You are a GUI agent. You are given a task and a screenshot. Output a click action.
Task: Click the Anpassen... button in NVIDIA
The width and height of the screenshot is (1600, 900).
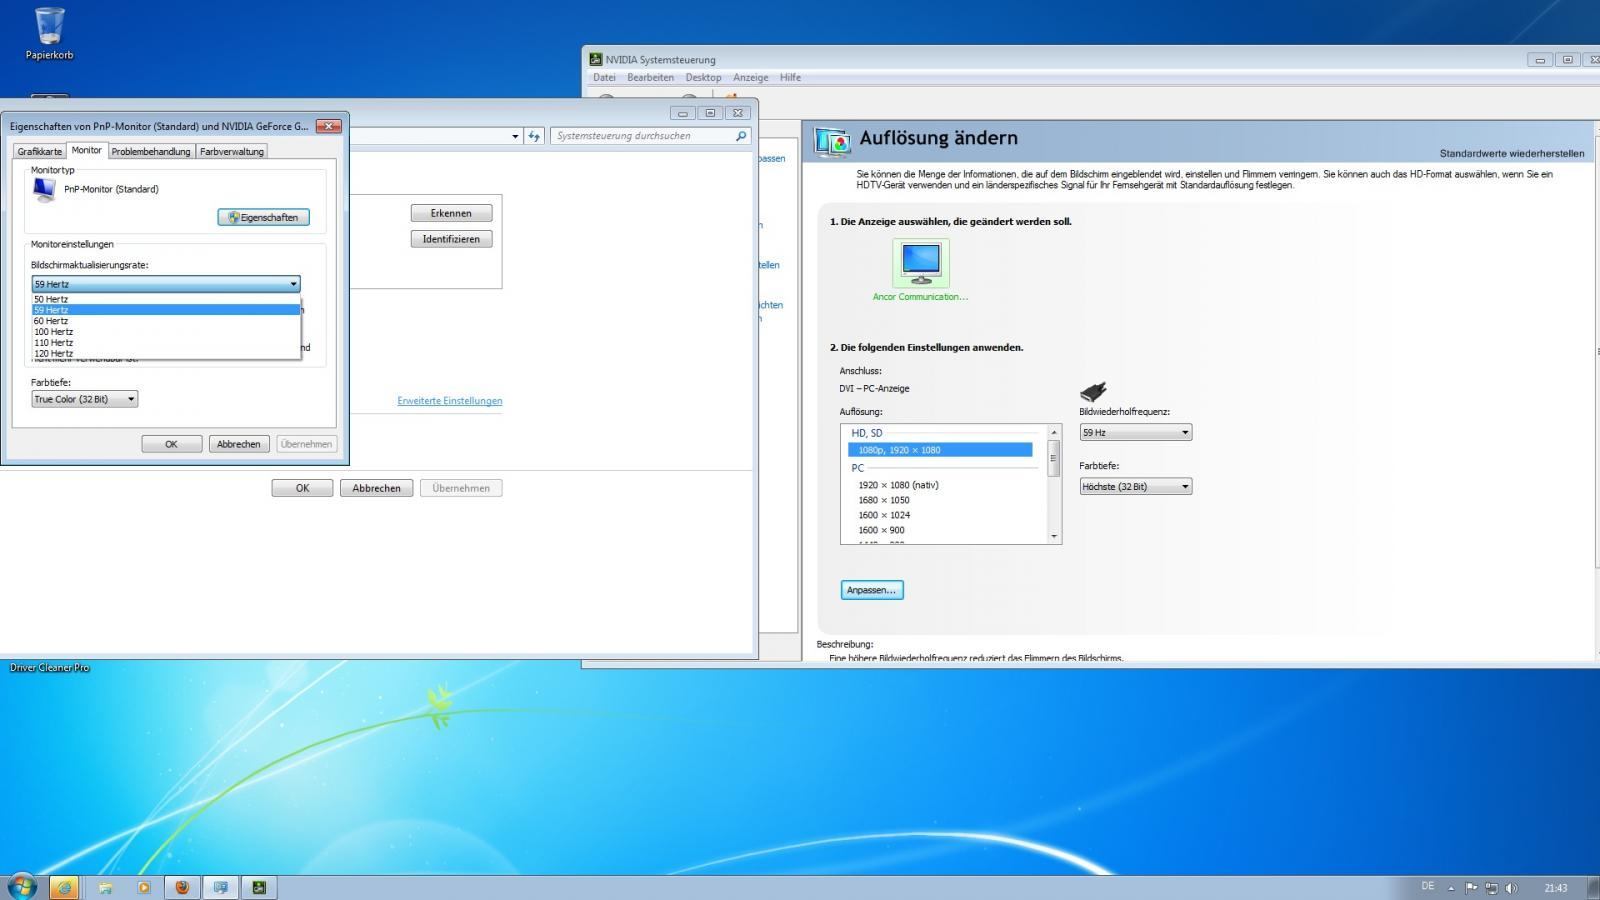872,590
